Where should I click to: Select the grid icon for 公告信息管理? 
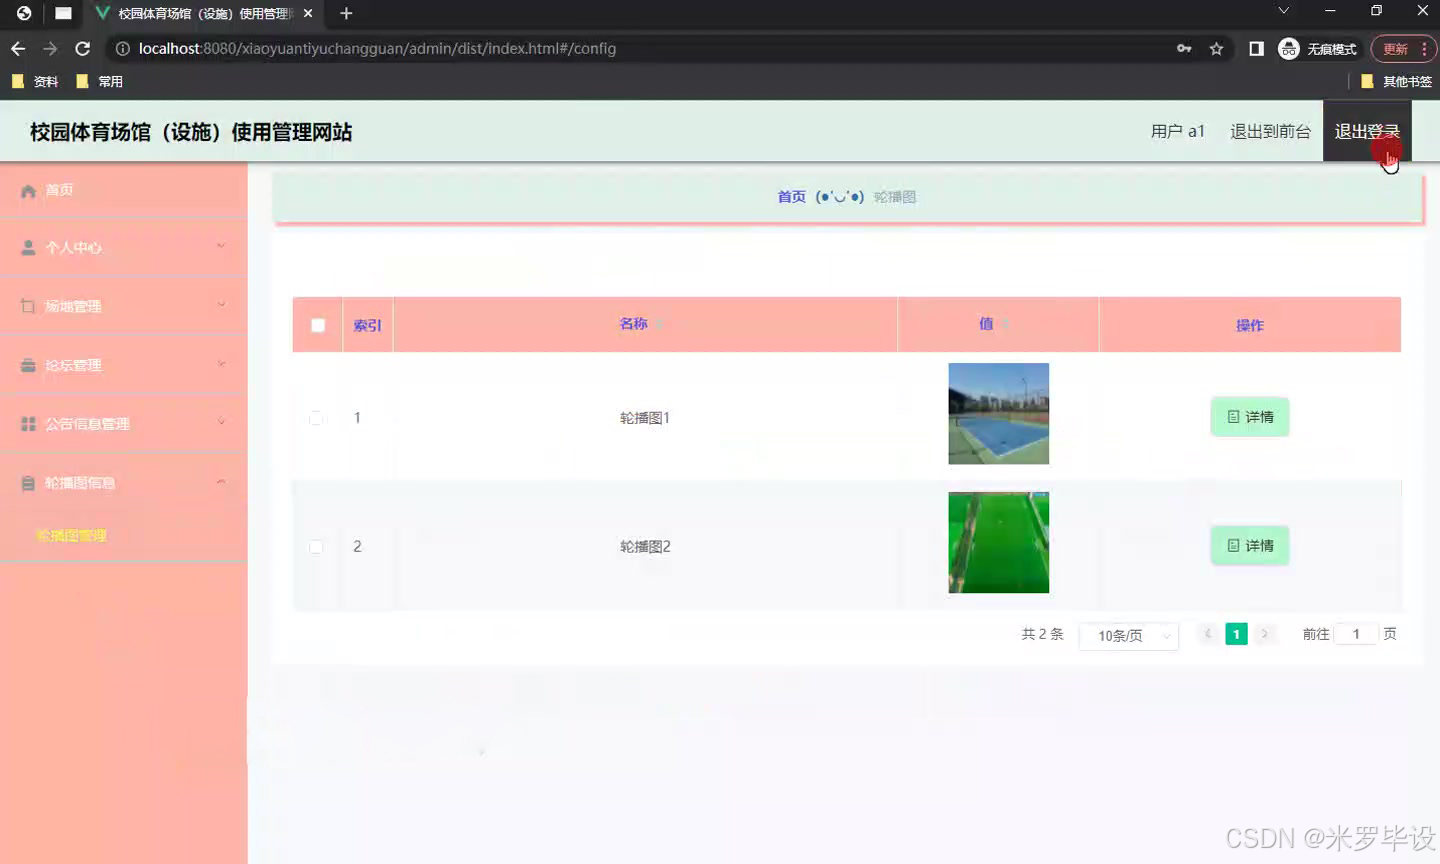tap(28, 423)
